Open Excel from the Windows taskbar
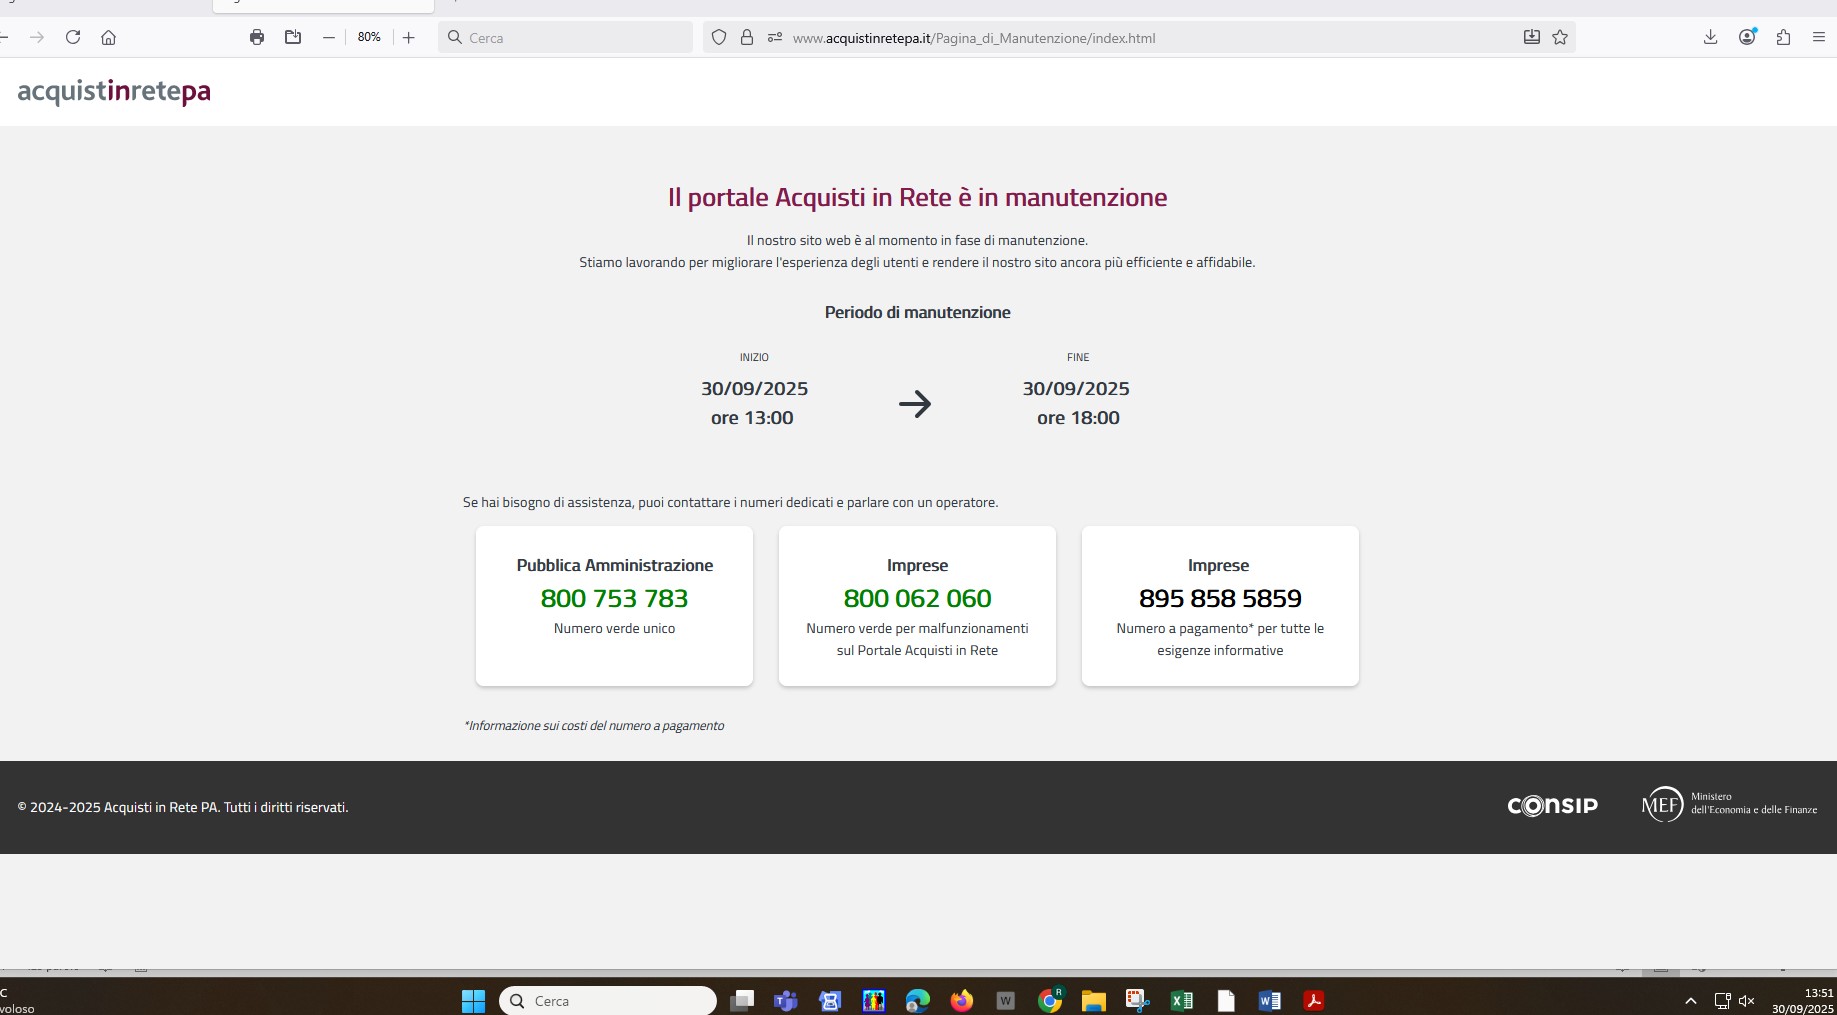This screenshot has height=1015, width=1837. (1181, 1000)
